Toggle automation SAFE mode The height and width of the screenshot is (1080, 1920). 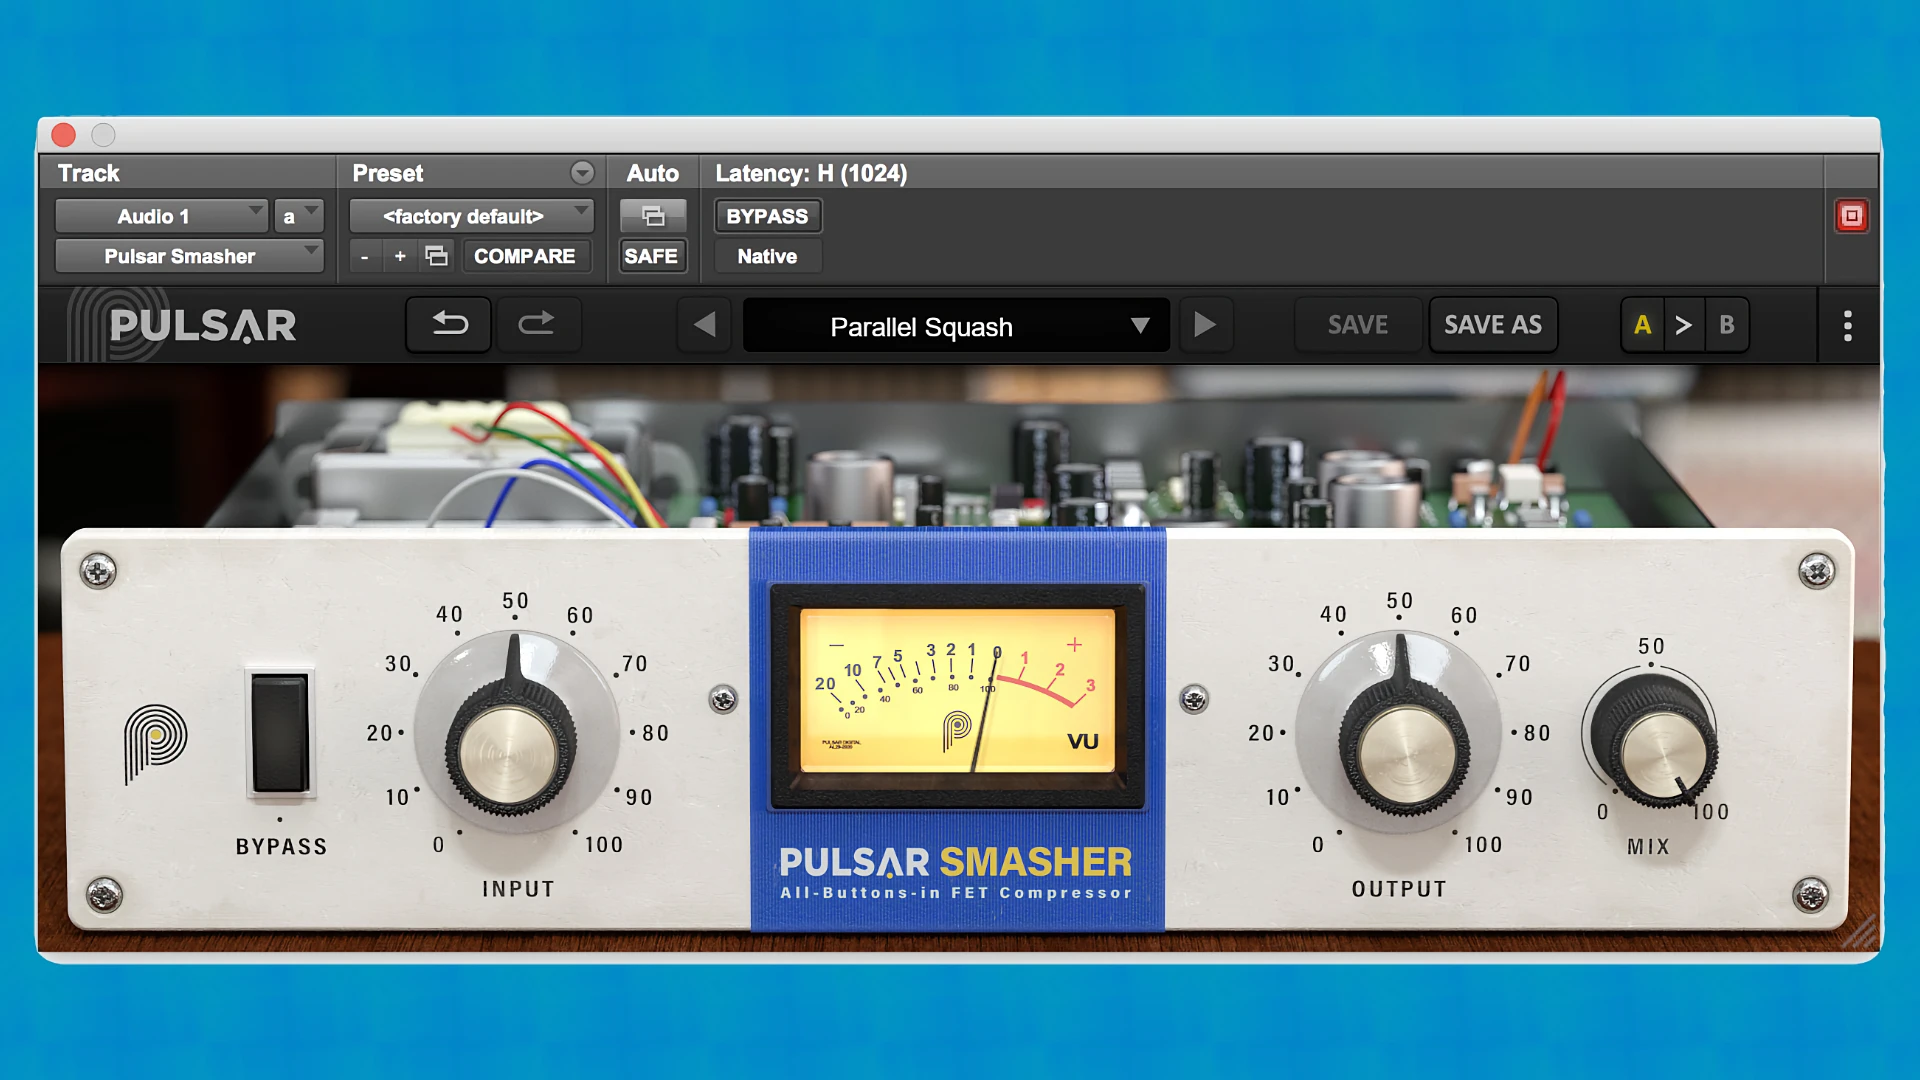(x=651, y=256)
